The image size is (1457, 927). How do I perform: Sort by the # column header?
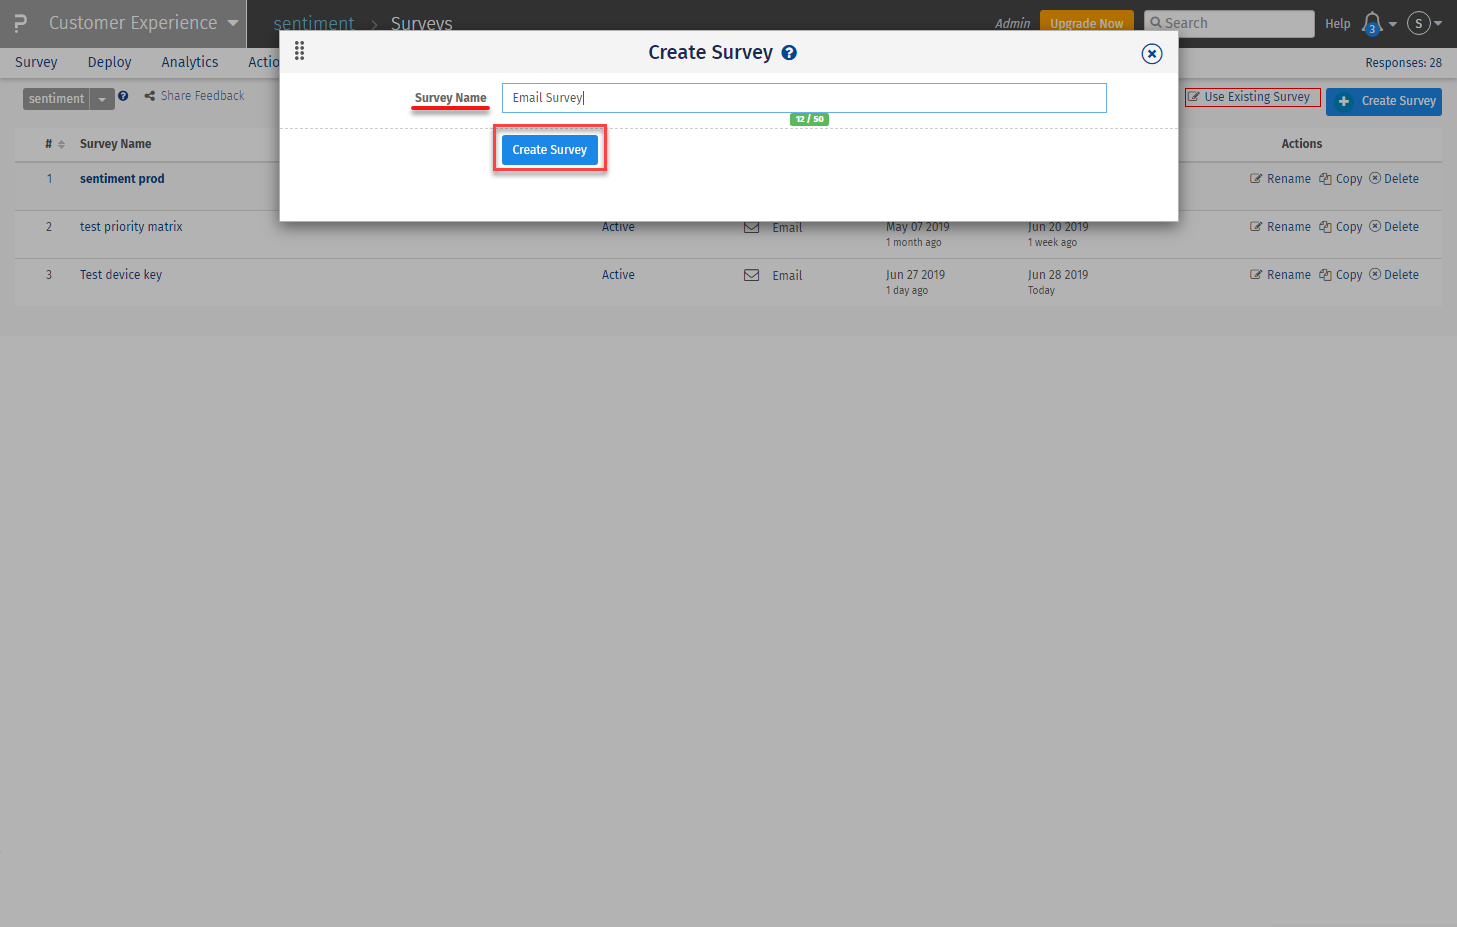54,144
